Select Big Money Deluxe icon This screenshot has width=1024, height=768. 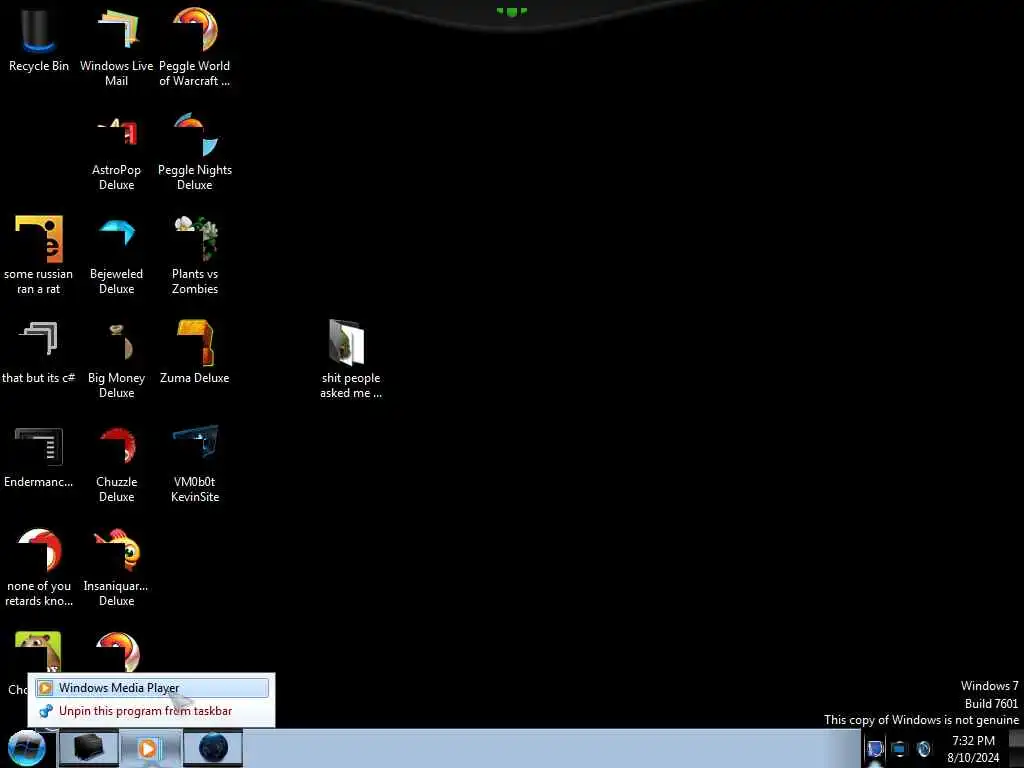coord(116,359)
